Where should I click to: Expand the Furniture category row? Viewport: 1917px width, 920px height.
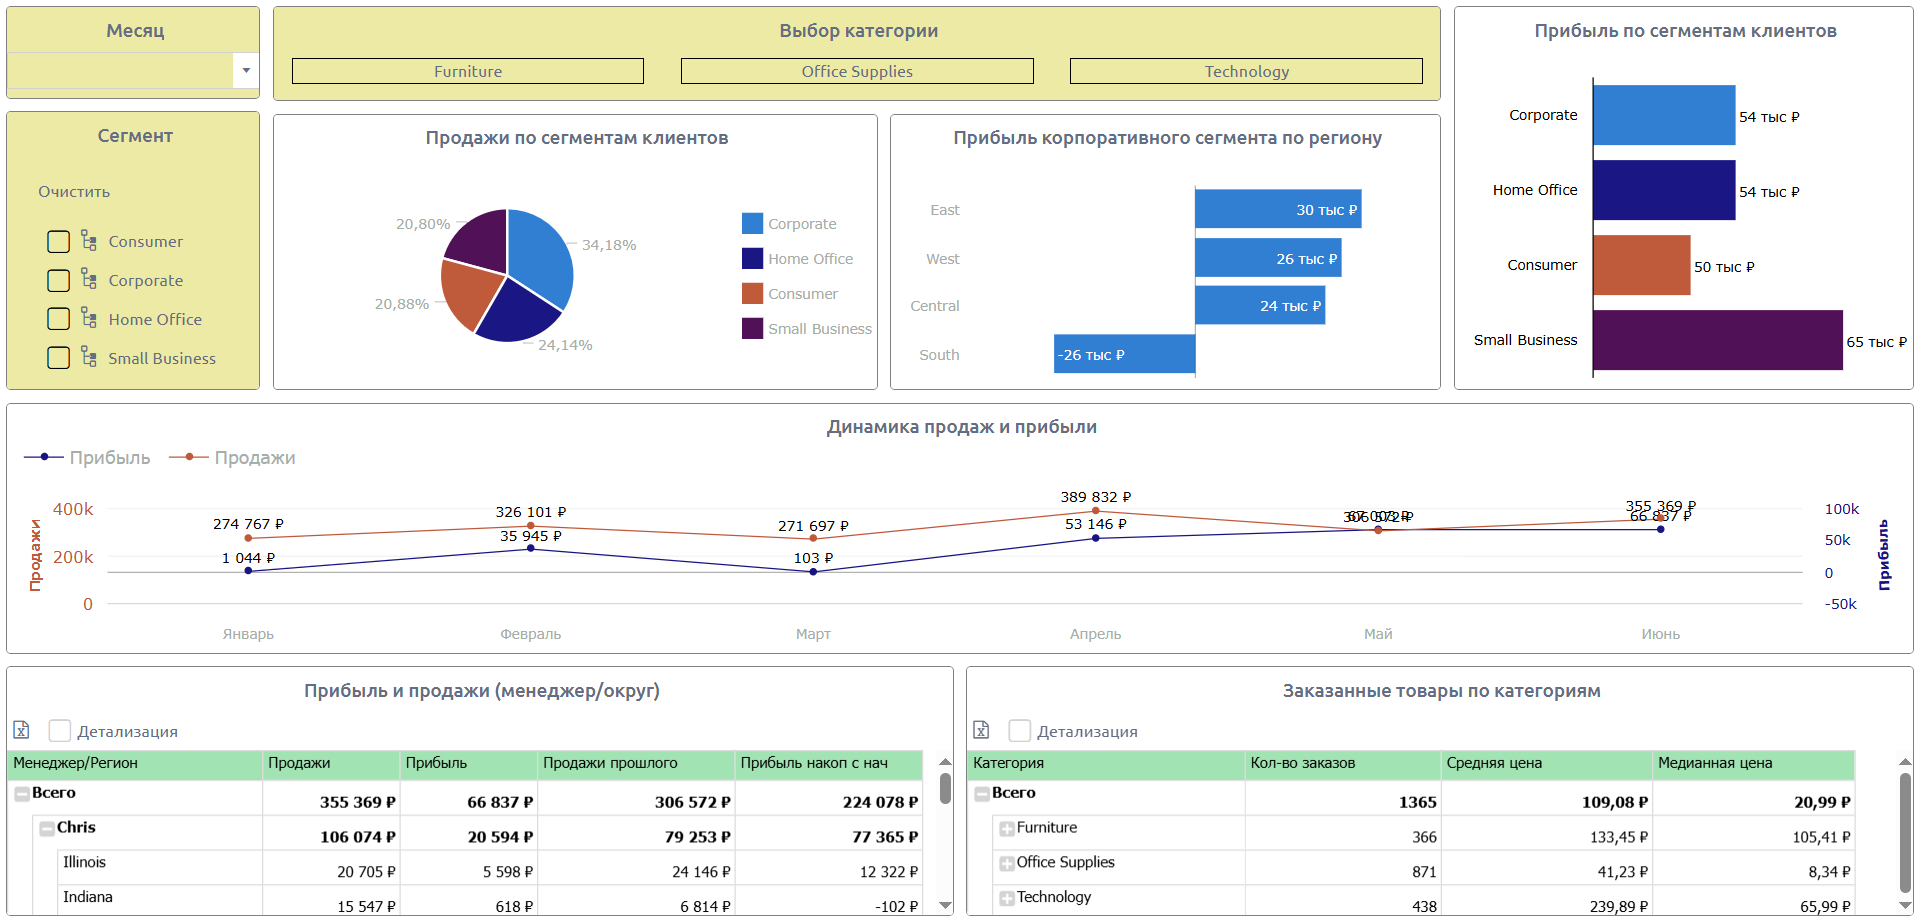1007,829
